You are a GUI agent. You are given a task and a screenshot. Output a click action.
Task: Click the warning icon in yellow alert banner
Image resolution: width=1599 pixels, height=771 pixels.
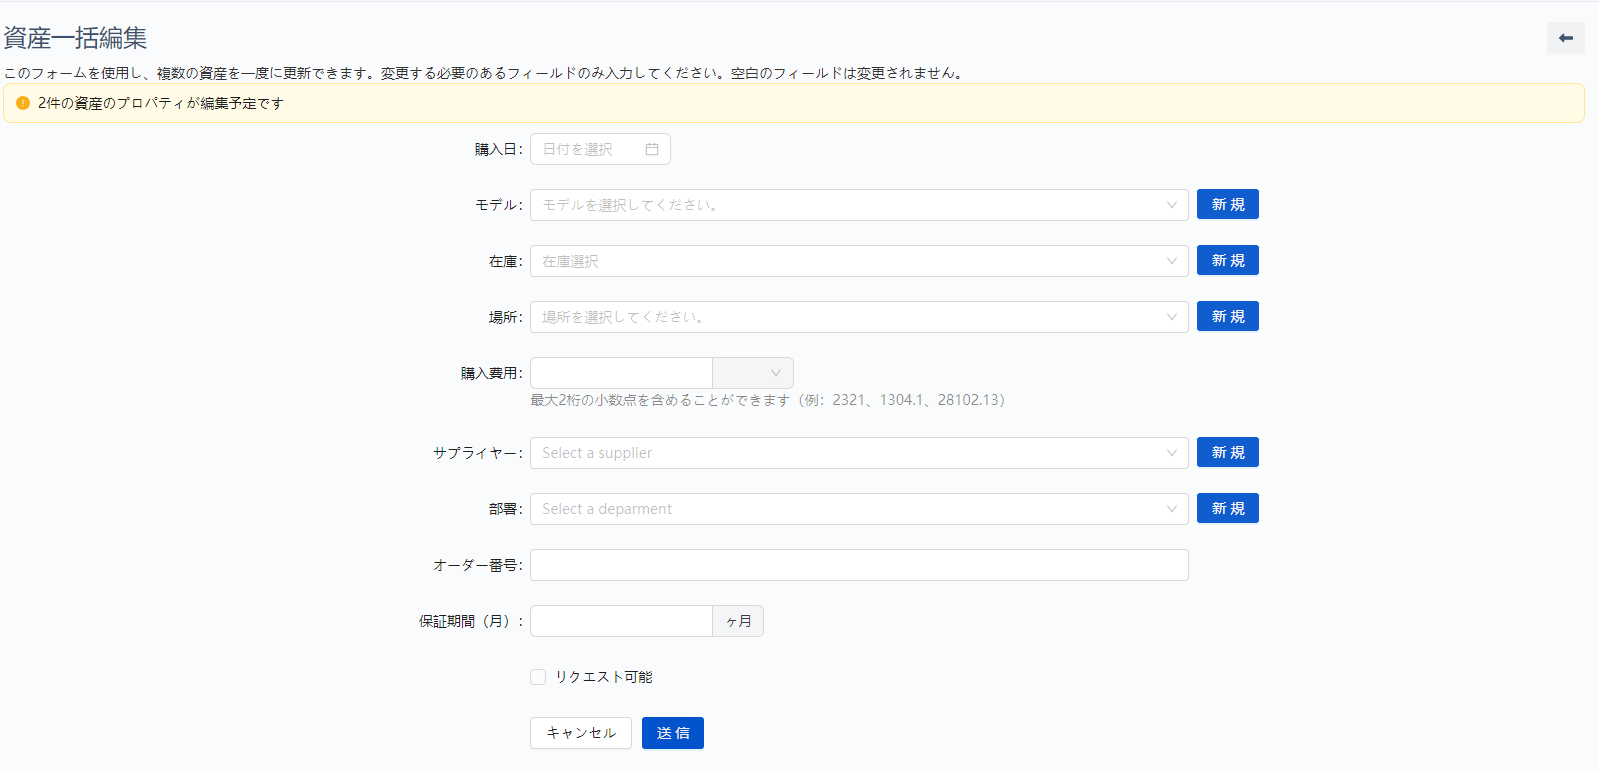[x=23, y=103]
